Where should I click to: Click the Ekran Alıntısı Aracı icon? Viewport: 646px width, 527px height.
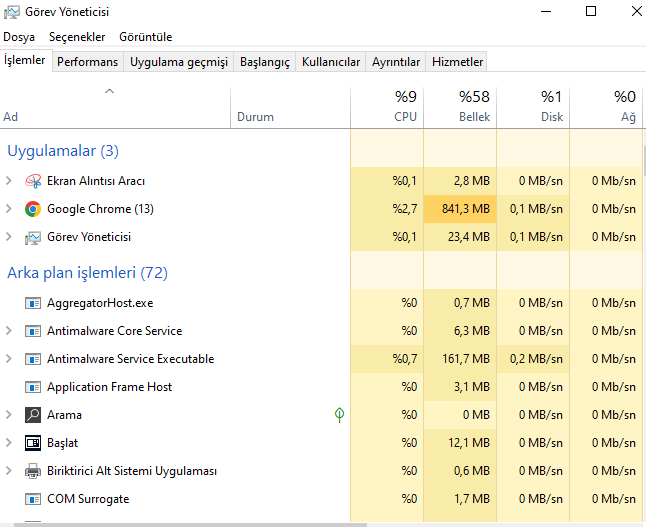tap(33, 181)
